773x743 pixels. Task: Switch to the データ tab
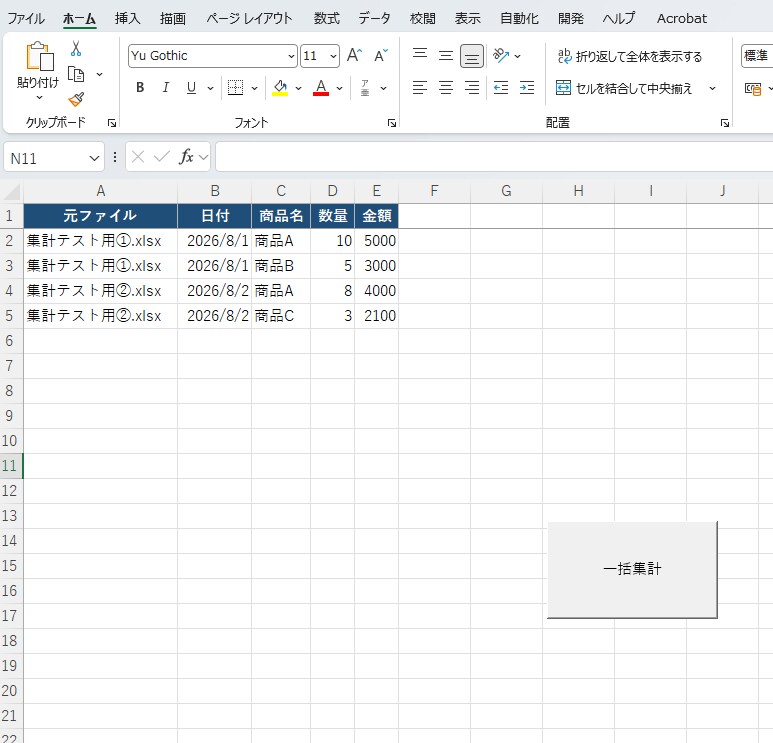(x=375, y=19)
